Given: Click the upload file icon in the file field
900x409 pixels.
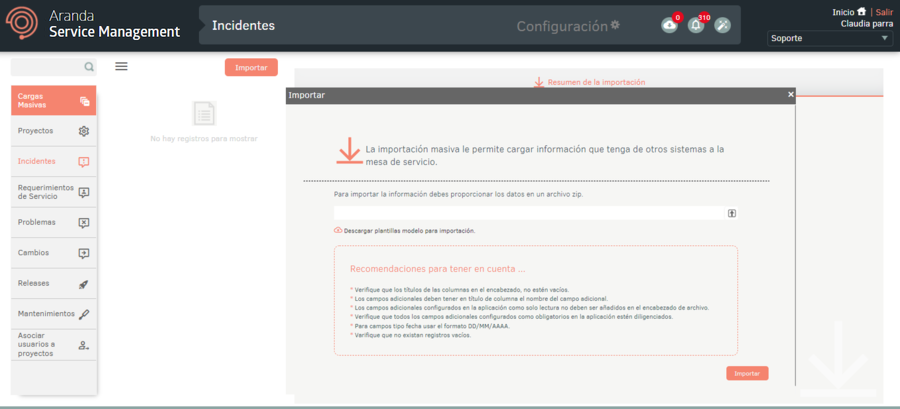Looking at the screenshot, I should click(732, 213).
